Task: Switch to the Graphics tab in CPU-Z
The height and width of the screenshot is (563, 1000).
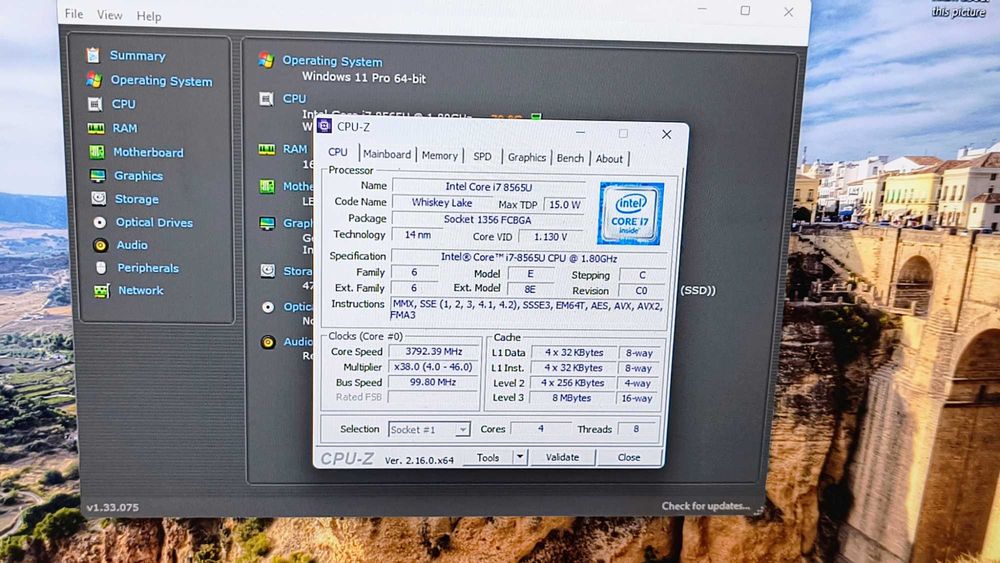Action: coord(527,157)
